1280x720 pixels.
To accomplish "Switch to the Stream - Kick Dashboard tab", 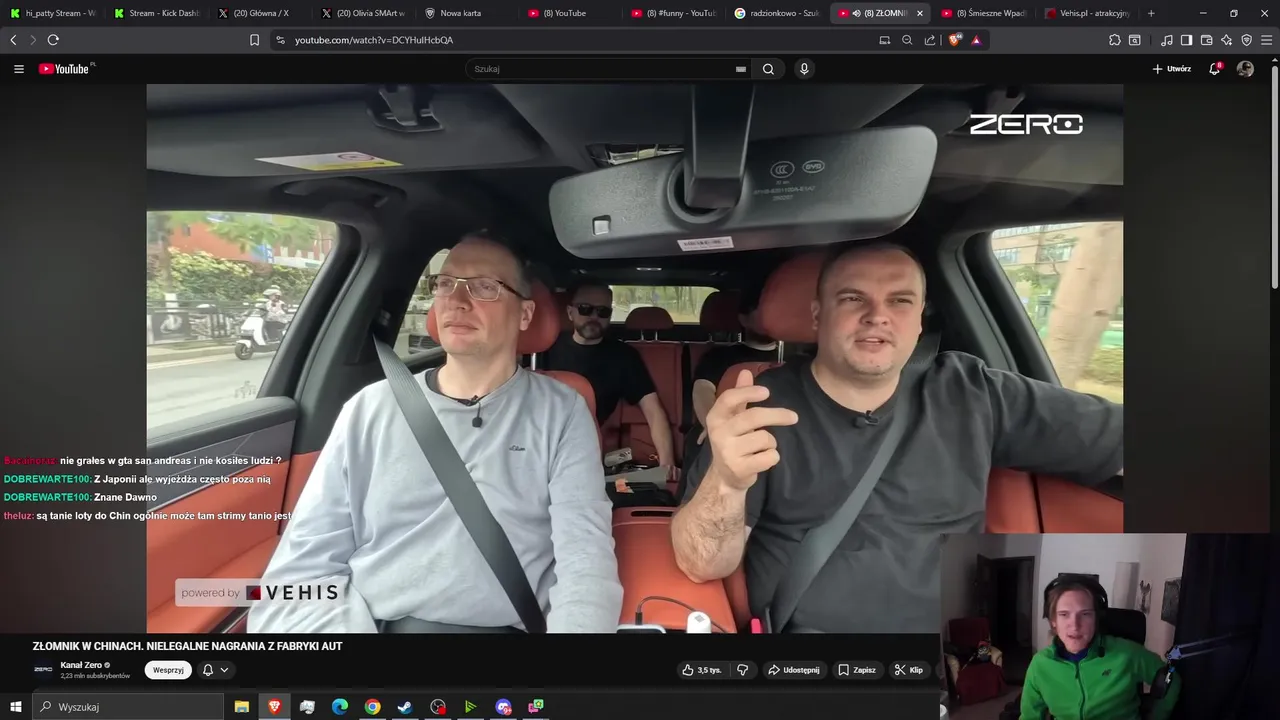I will point(156,13).
